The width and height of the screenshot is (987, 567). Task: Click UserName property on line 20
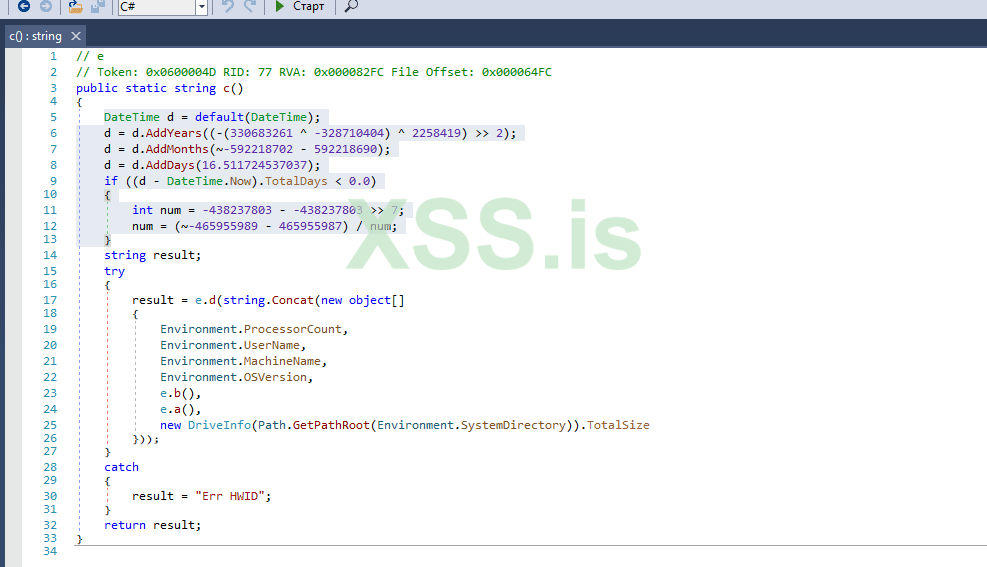coord(272,345)
